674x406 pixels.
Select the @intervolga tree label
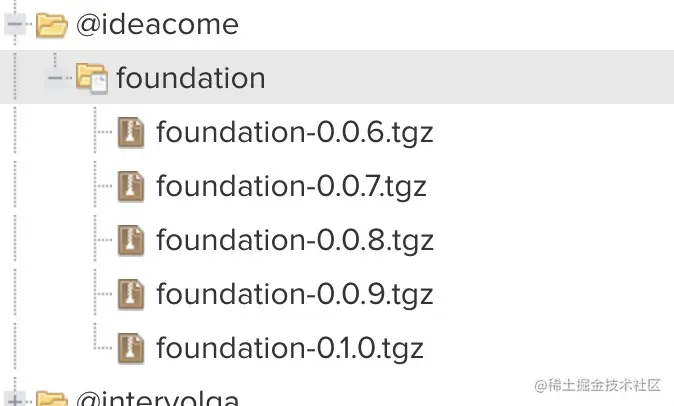[x=157, y=400]
